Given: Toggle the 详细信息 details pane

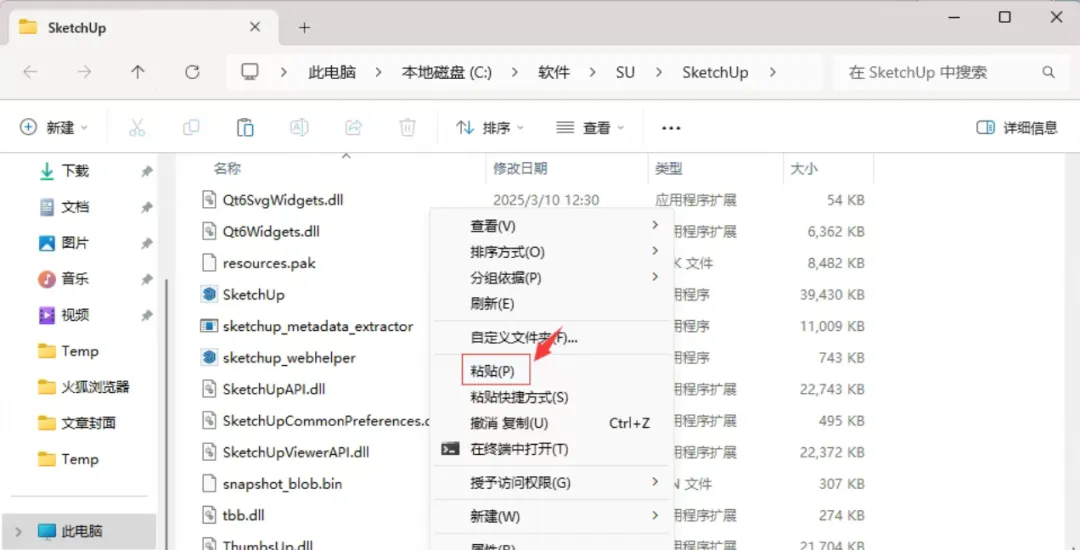Looking at the screenshot, I should pos(1017,128).
